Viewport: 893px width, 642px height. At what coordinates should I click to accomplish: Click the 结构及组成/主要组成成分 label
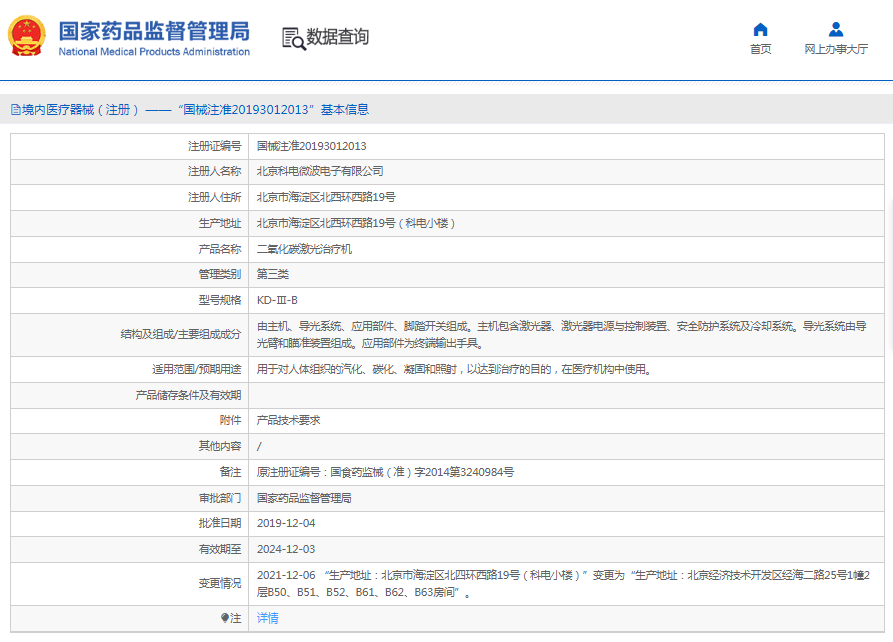181,334
